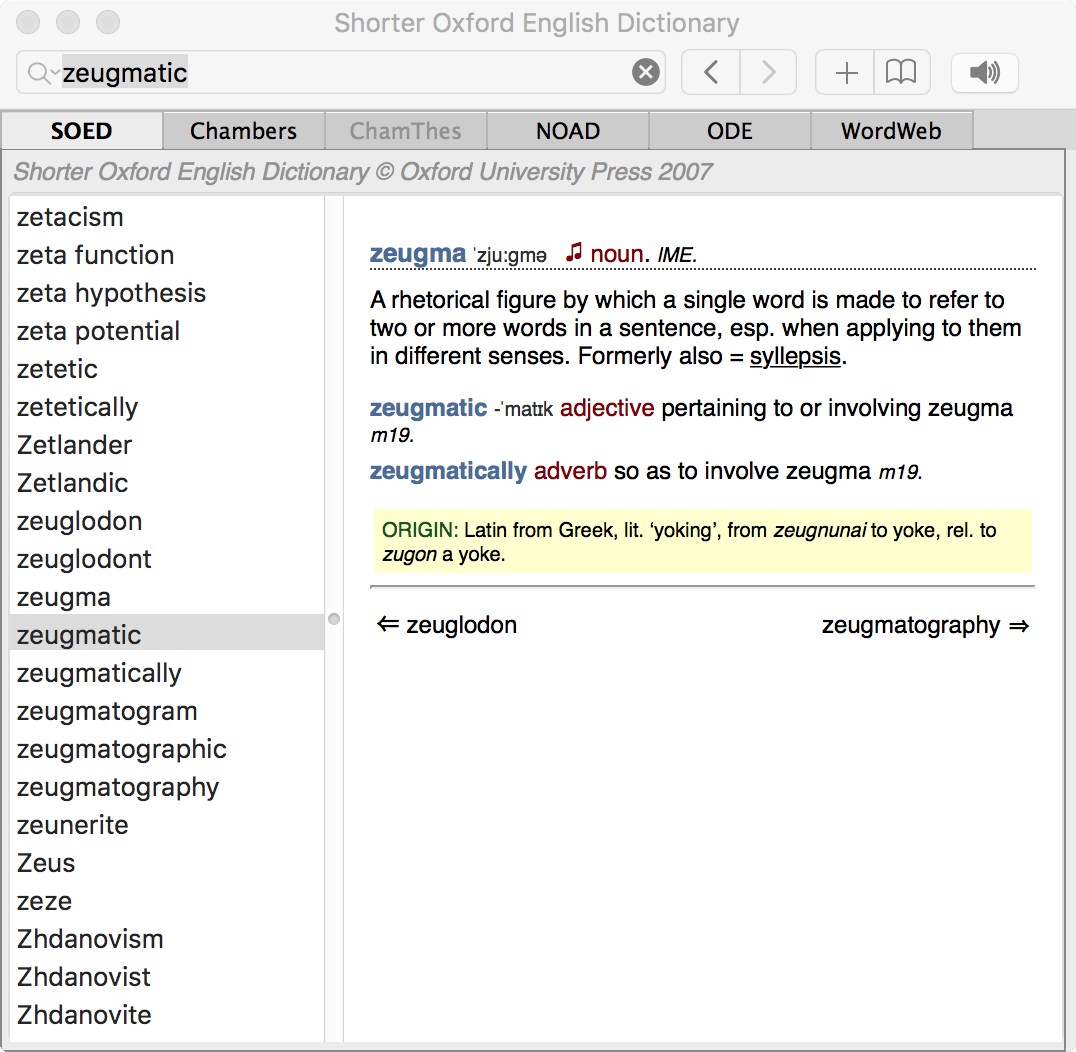This screenshot has height=1052, width=1076.
Task: Open the book bookmarks icon
Action: tap(902, 72)
